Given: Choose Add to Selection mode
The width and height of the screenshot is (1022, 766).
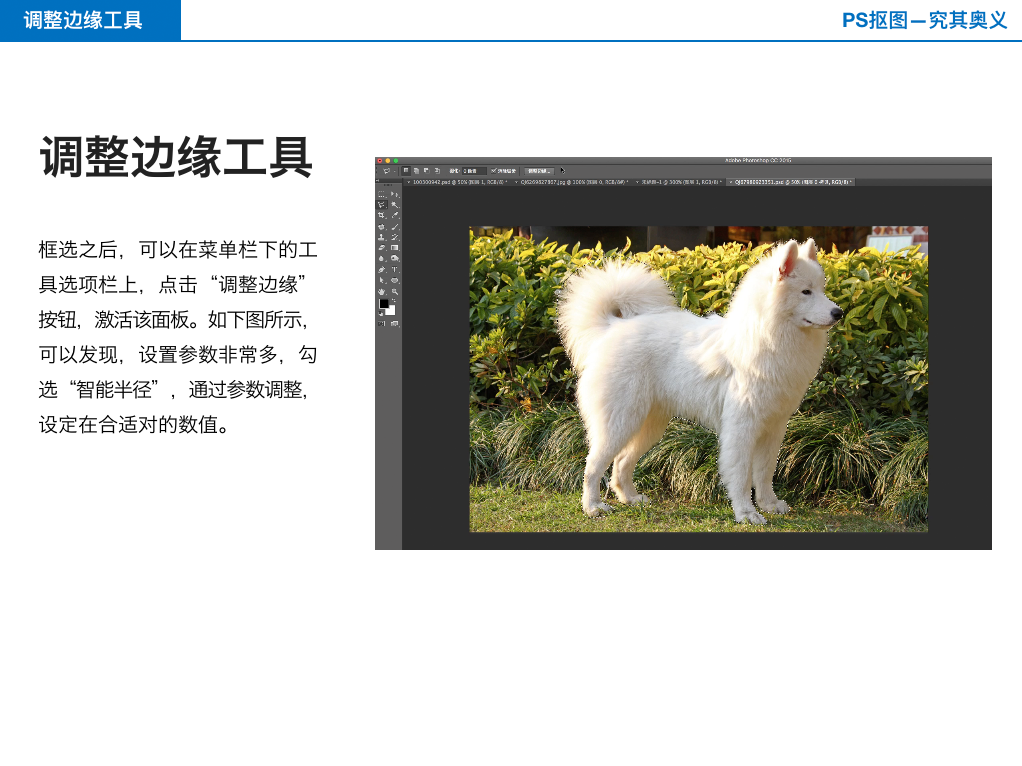Looking at the screenshot, I should click(416, 171).
